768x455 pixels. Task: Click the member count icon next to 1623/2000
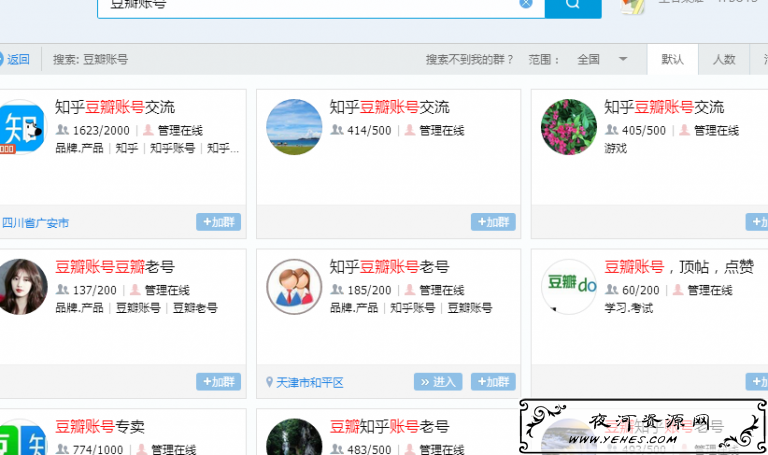coord(62,130)
